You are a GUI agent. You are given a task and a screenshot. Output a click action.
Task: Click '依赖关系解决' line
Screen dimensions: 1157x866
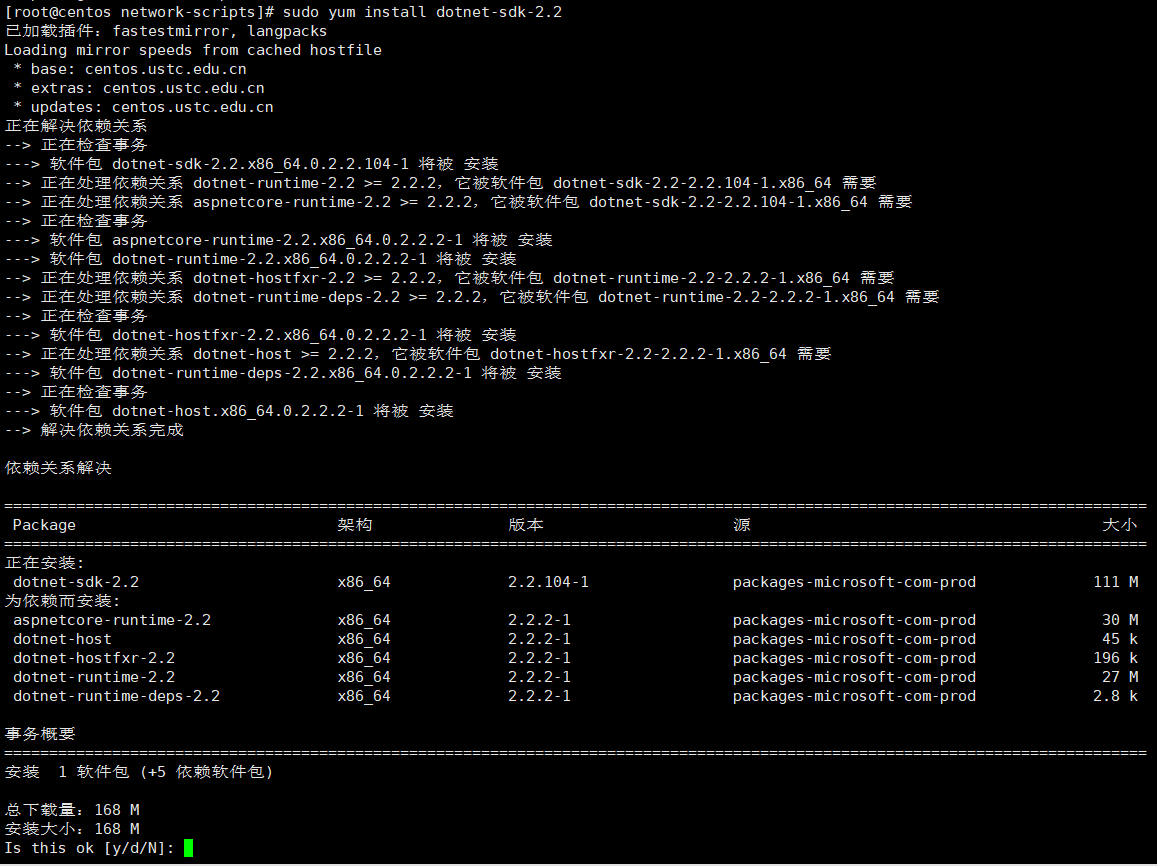(x=58, y=468)
